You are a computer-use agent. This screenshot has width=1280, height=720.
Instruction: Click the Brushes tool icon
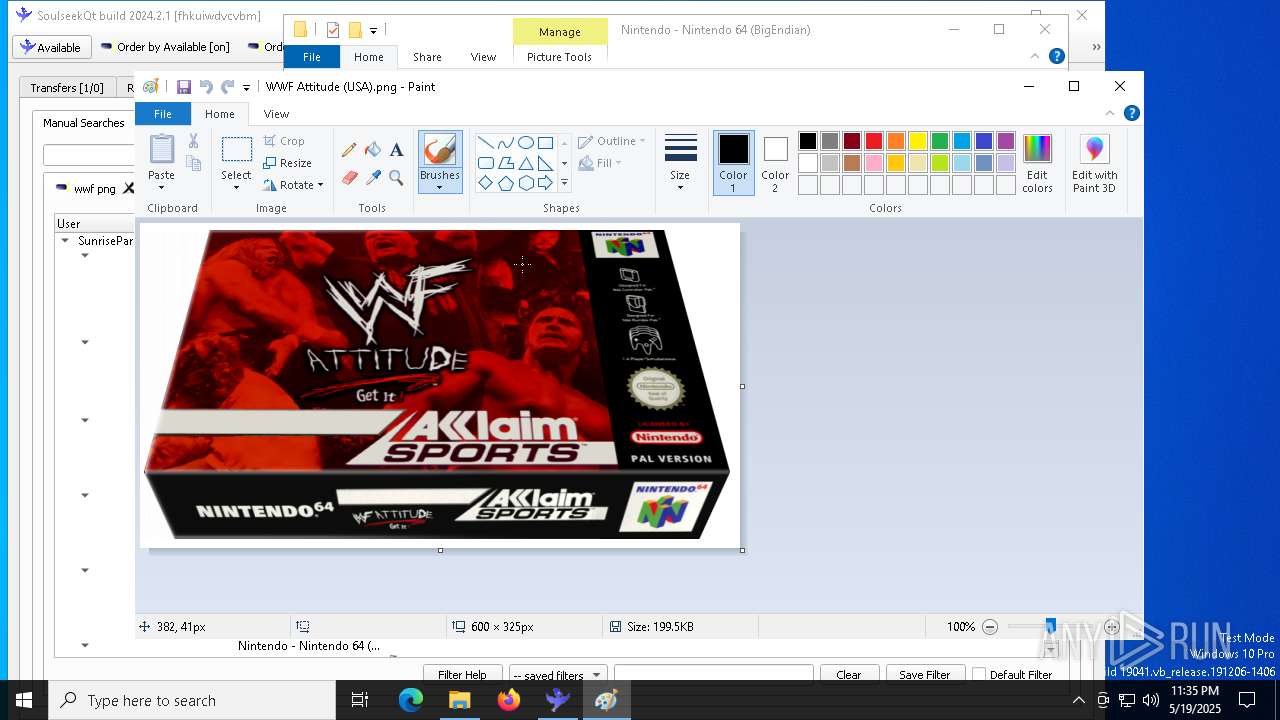tap(440, 150)
